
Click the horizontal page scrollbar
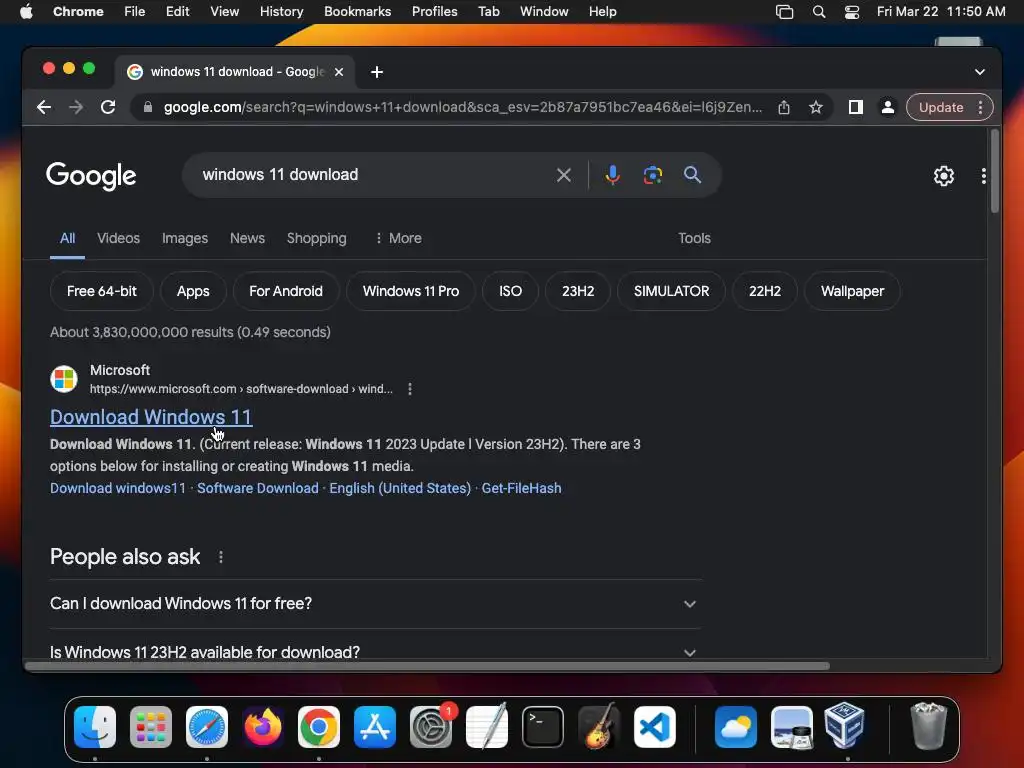(x=428, y=666)
